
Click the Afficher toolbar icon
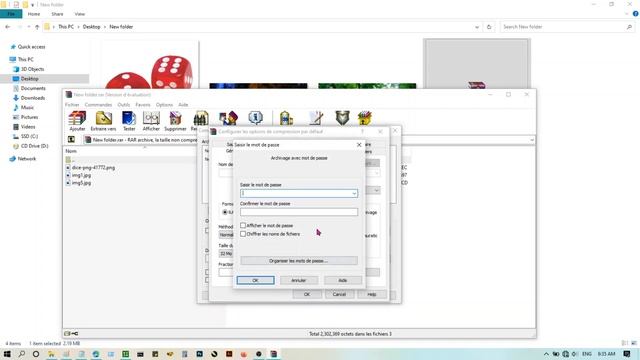pyautogui.click(x=151, y=121)
